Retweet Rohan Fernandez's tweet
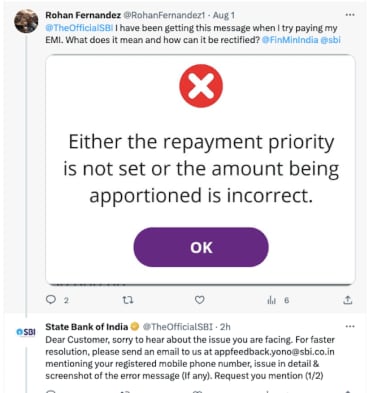Screen dimensions: 373x393 click(x=128, y=300)
